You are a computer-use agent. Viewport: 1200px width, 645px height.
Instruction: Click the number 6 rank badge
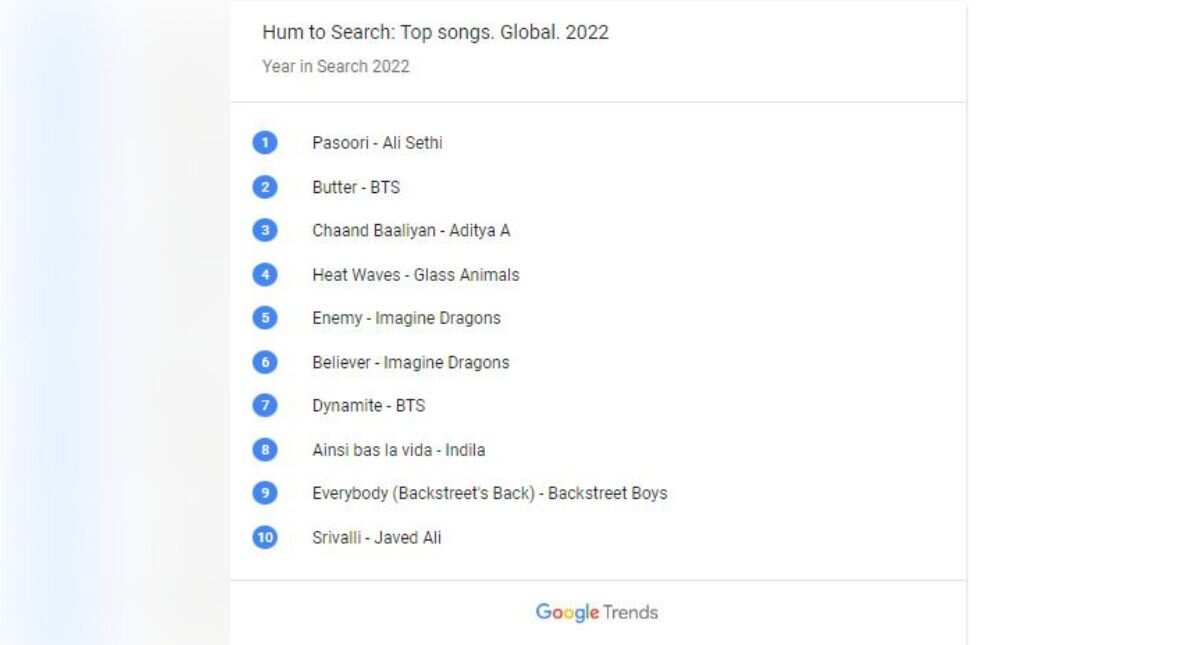[x=264, y=362]
